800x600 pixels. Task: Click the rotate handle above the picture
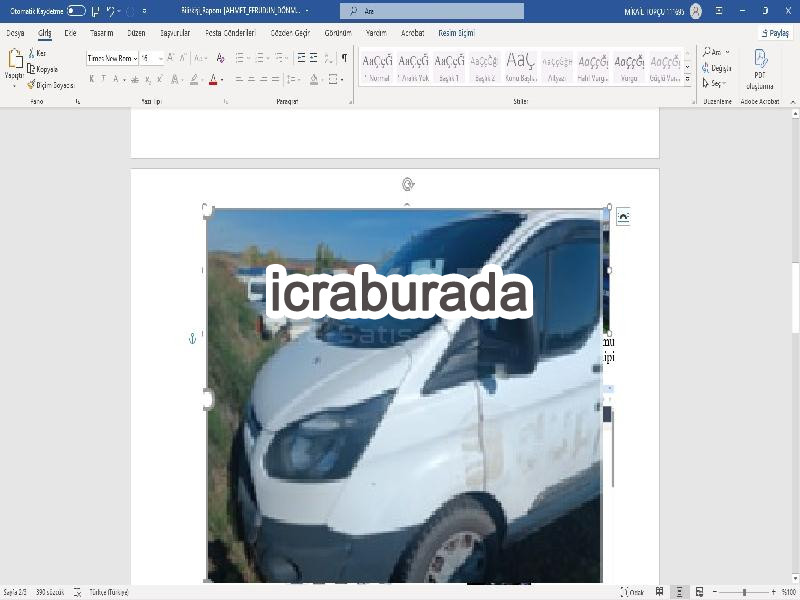[408, 184]
